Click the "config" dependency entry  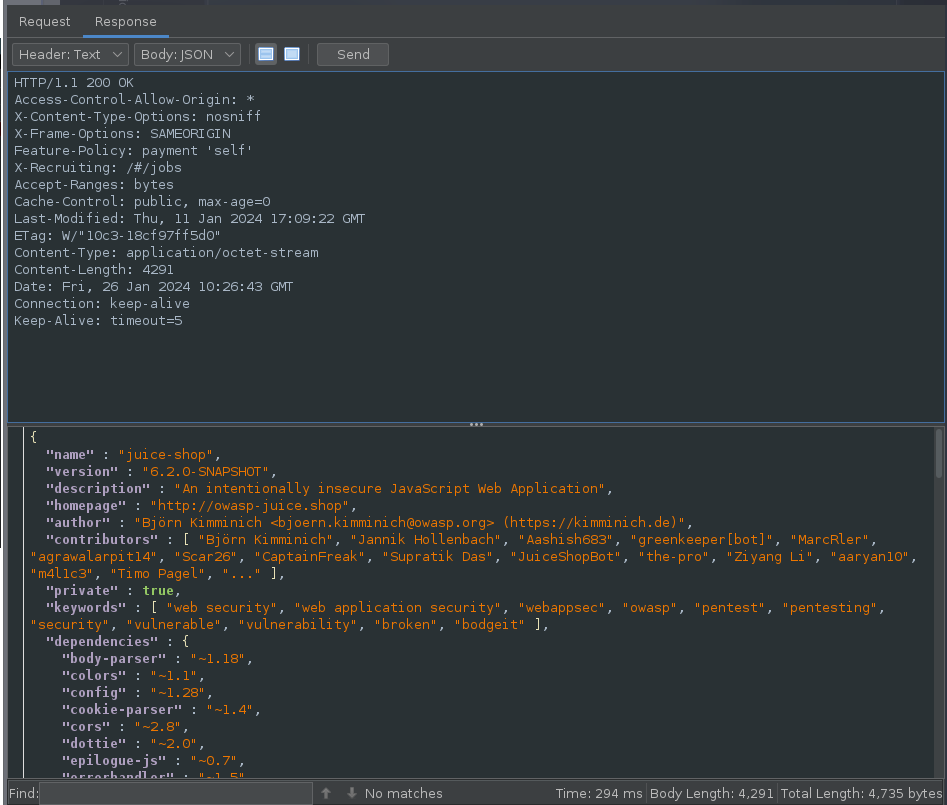(136, 692)
